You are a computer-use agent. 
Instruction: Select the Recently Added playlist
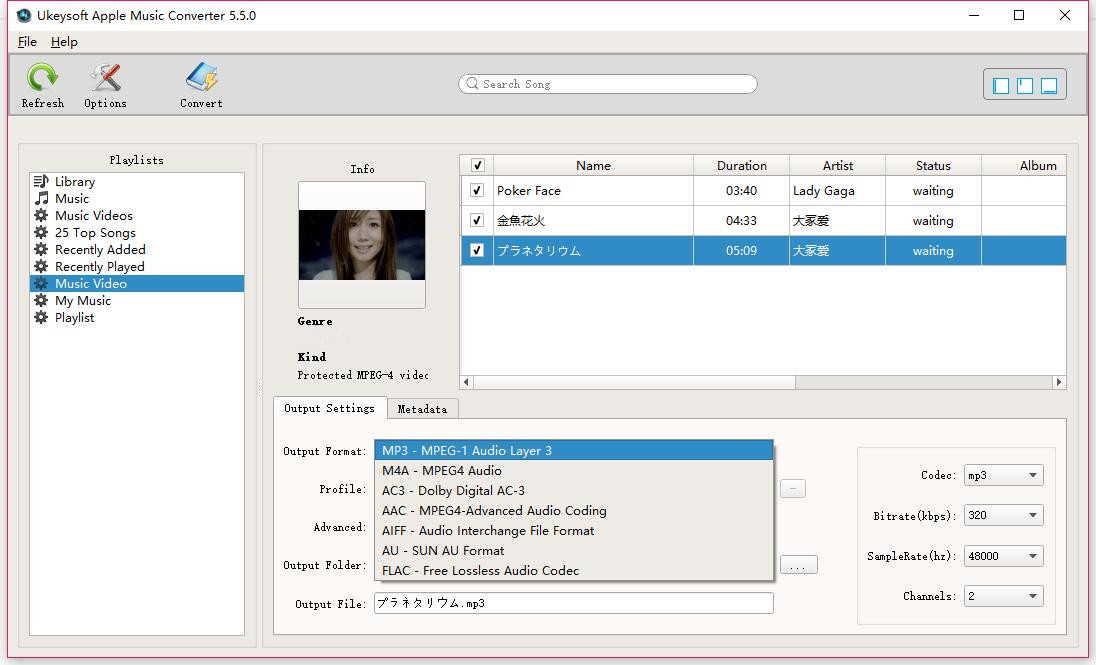coord(137,249)
